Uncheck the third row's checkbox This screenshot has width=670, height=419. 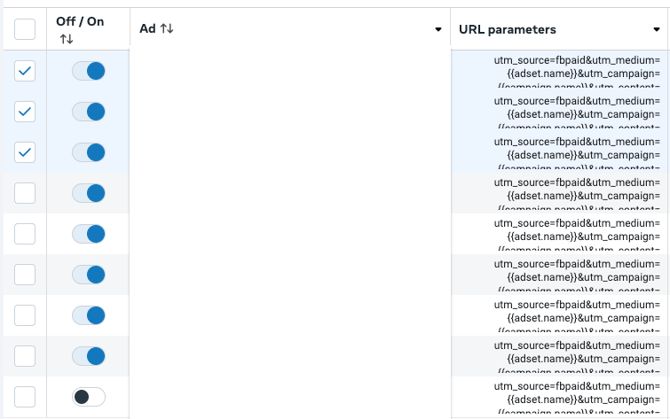point(25,152)
